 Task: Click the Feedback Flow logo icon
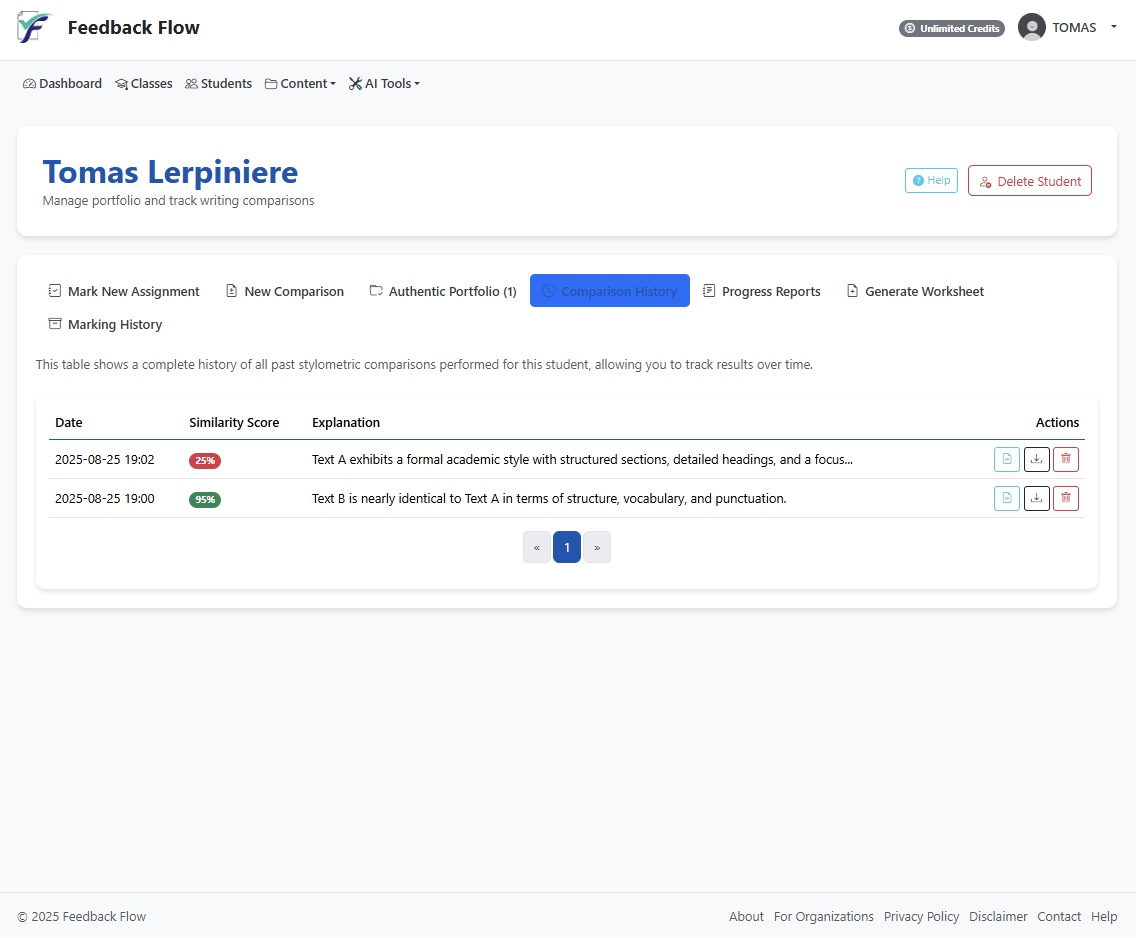pos(33,27)
